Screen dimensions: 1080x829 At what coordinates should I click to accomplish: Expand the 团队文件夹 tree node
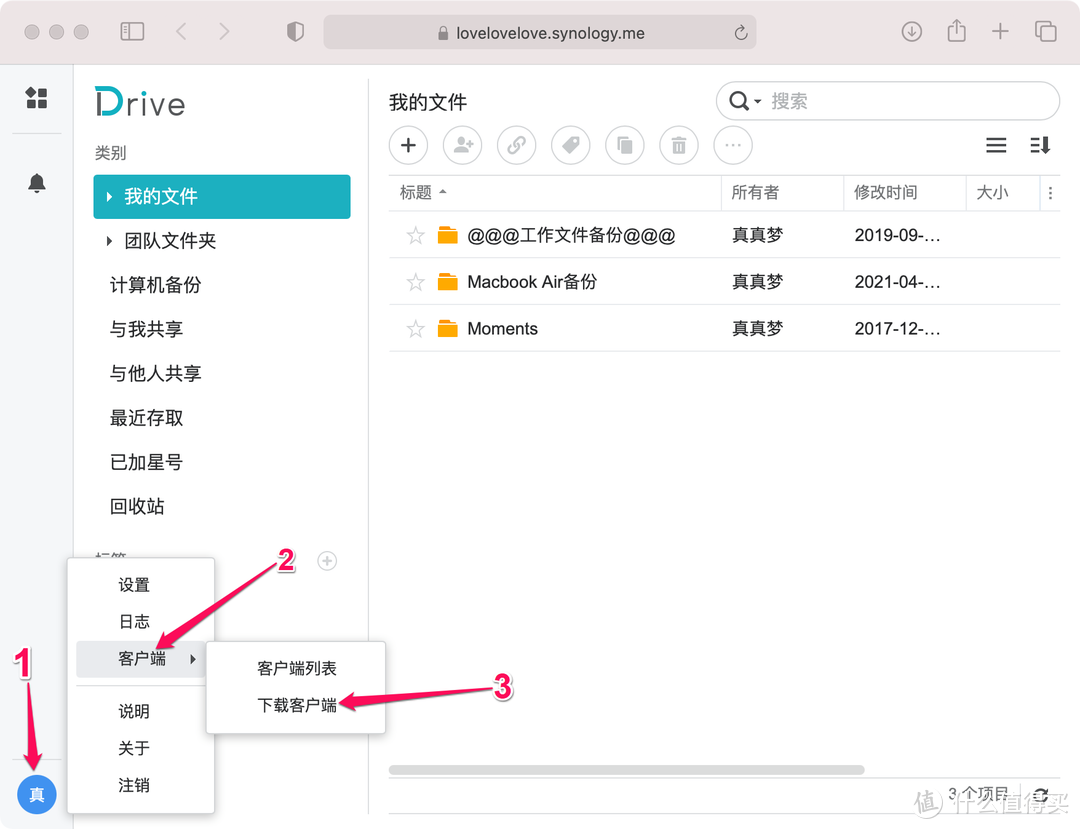click(109, 241)
